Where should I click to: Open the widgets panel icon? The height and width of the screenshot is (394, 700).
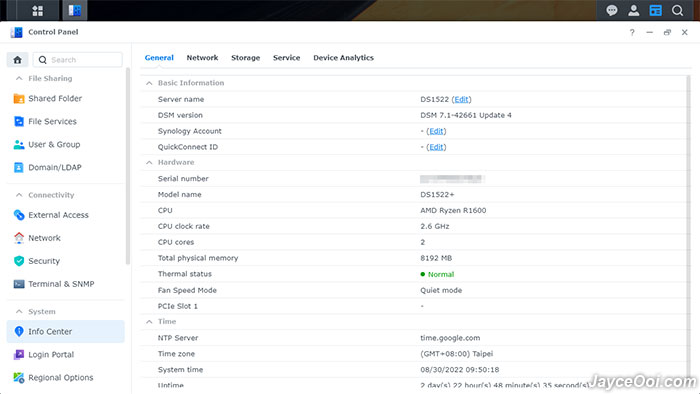655,10
